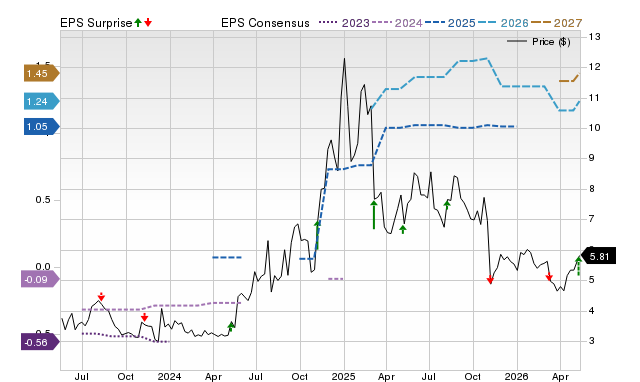Select the 2023 legend entry
This screenshot has width=640, height=382.
coord(344,23)
